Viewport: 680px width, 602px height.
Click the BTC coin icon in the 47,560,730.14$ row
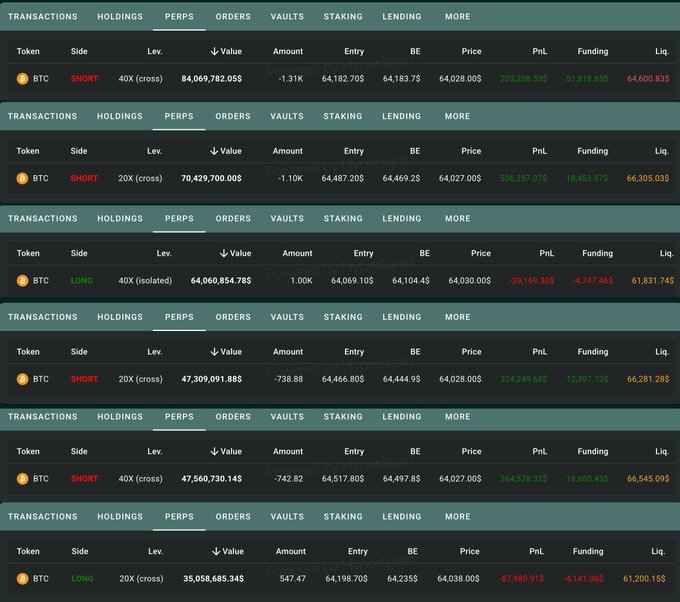23,479
